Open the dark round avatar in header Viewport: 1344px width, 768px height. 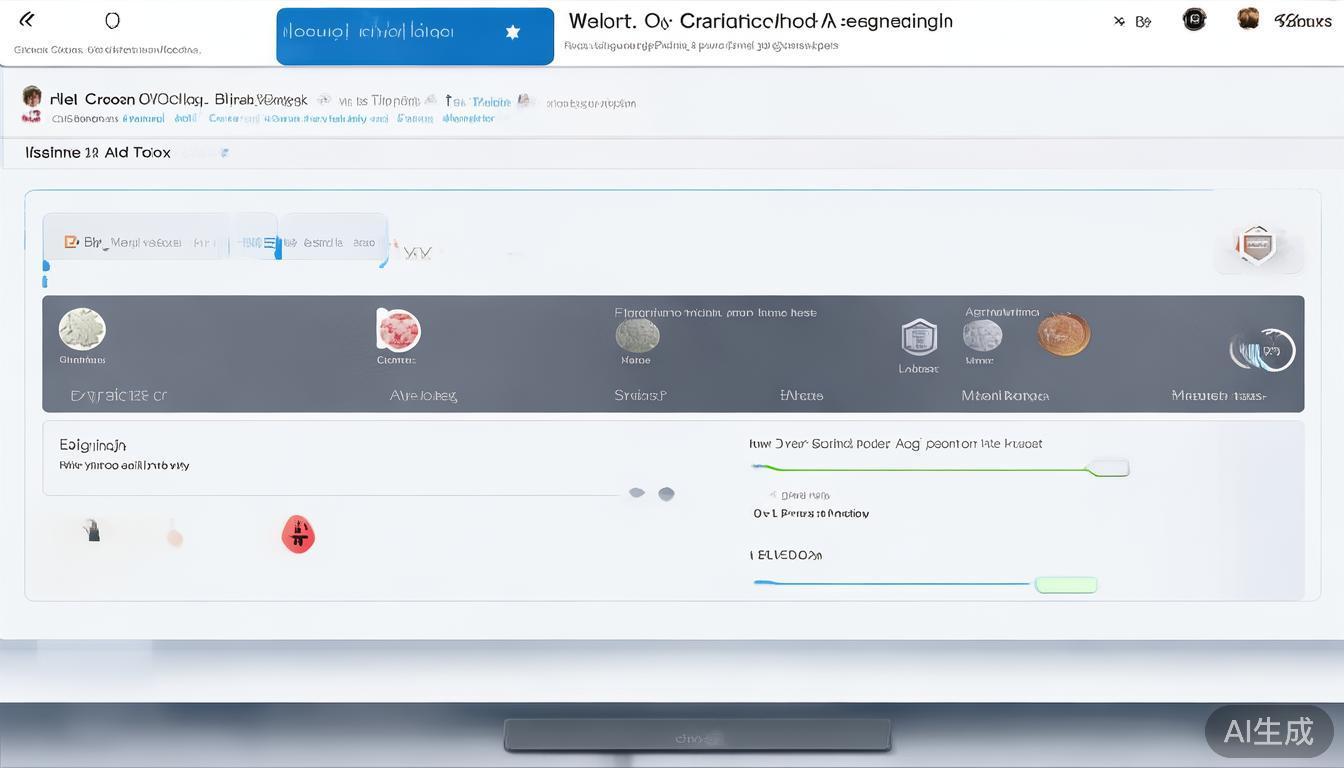pos(1194,20)
